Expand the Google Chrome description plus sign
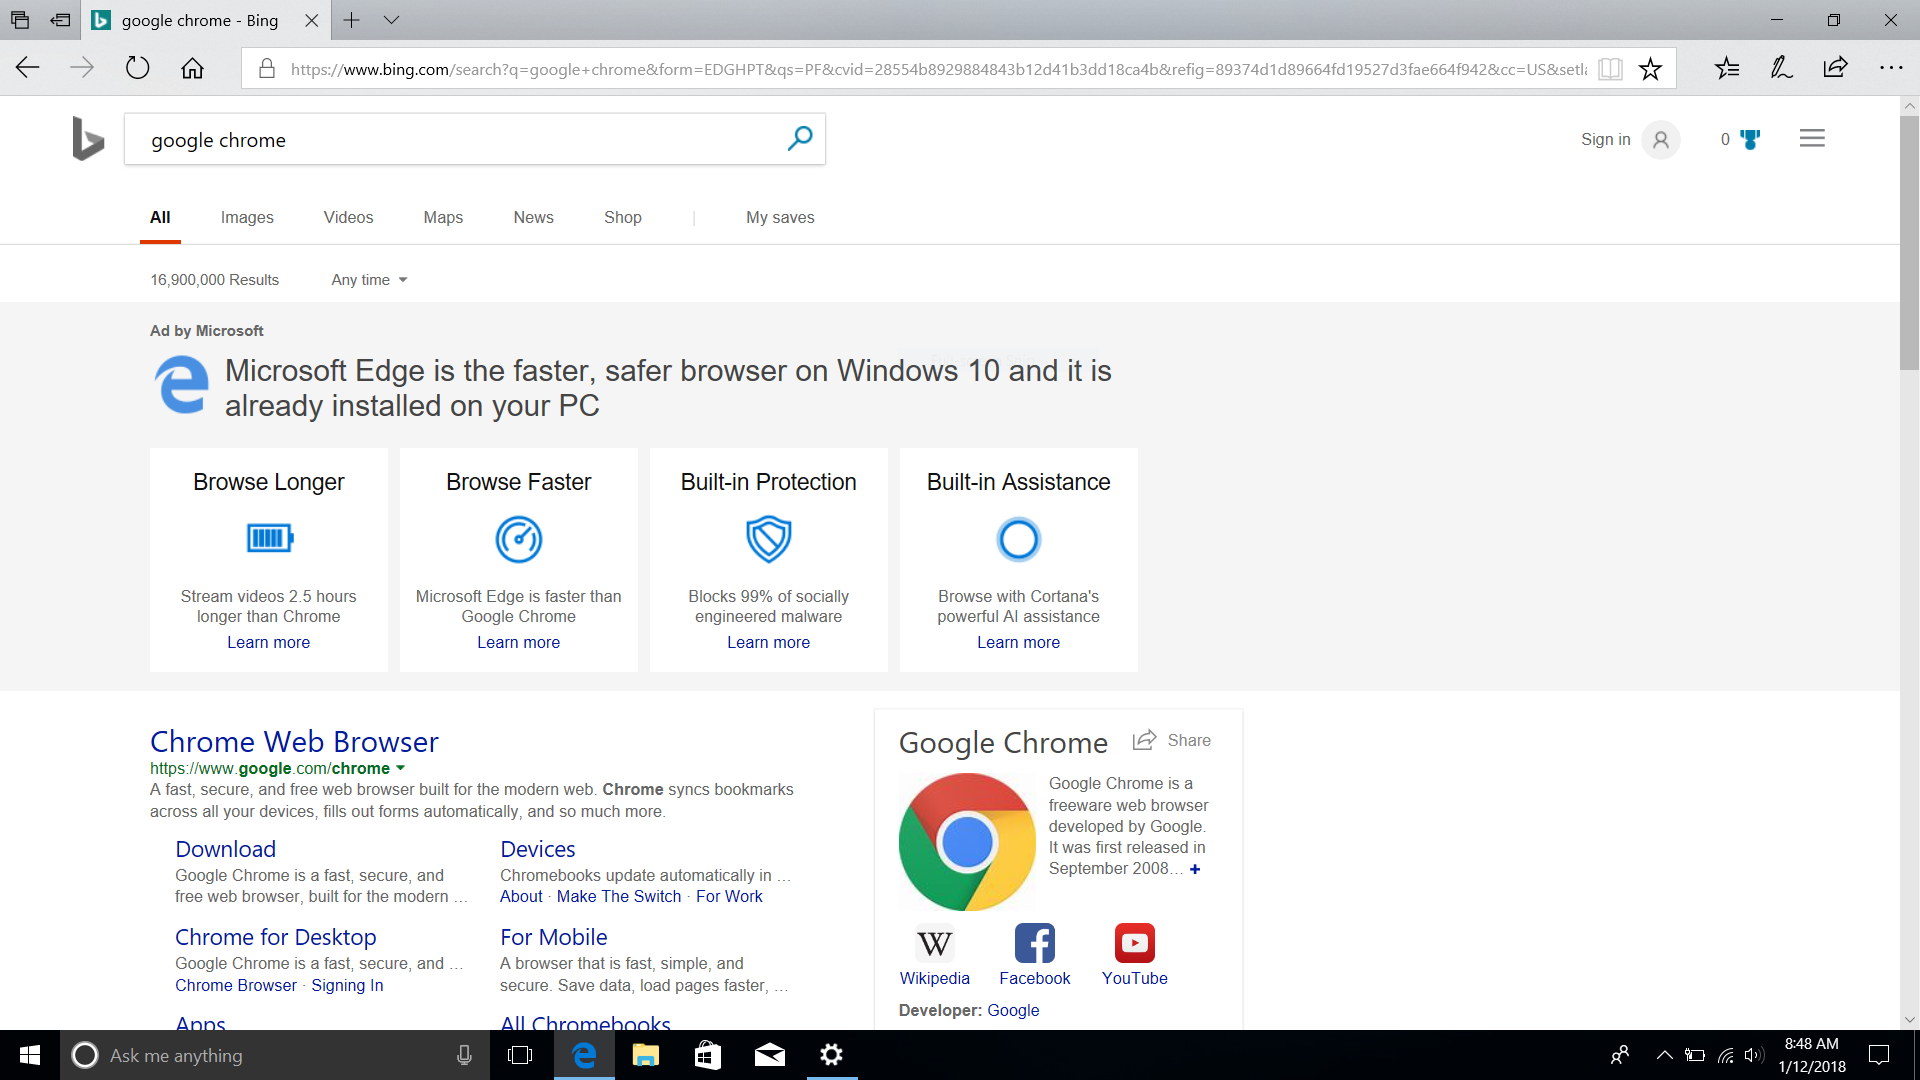The image size is (1920, 1080). pyautogui.click(x=1195, y=869)
